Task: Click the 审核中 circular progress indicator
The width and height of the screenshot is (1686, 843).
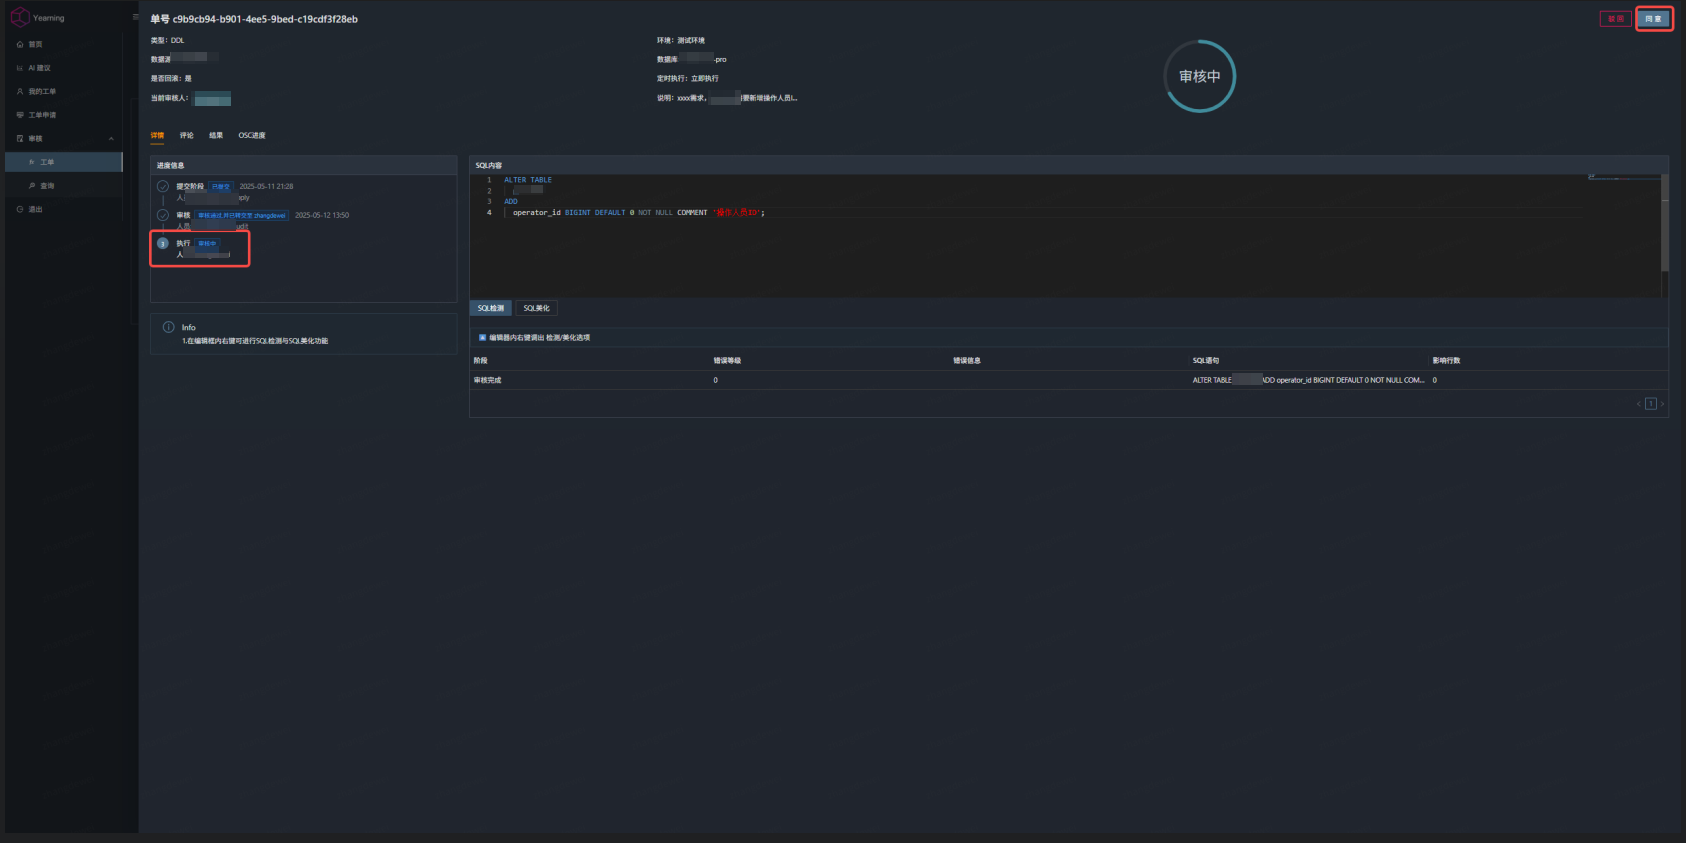Action: [1200, 76]
